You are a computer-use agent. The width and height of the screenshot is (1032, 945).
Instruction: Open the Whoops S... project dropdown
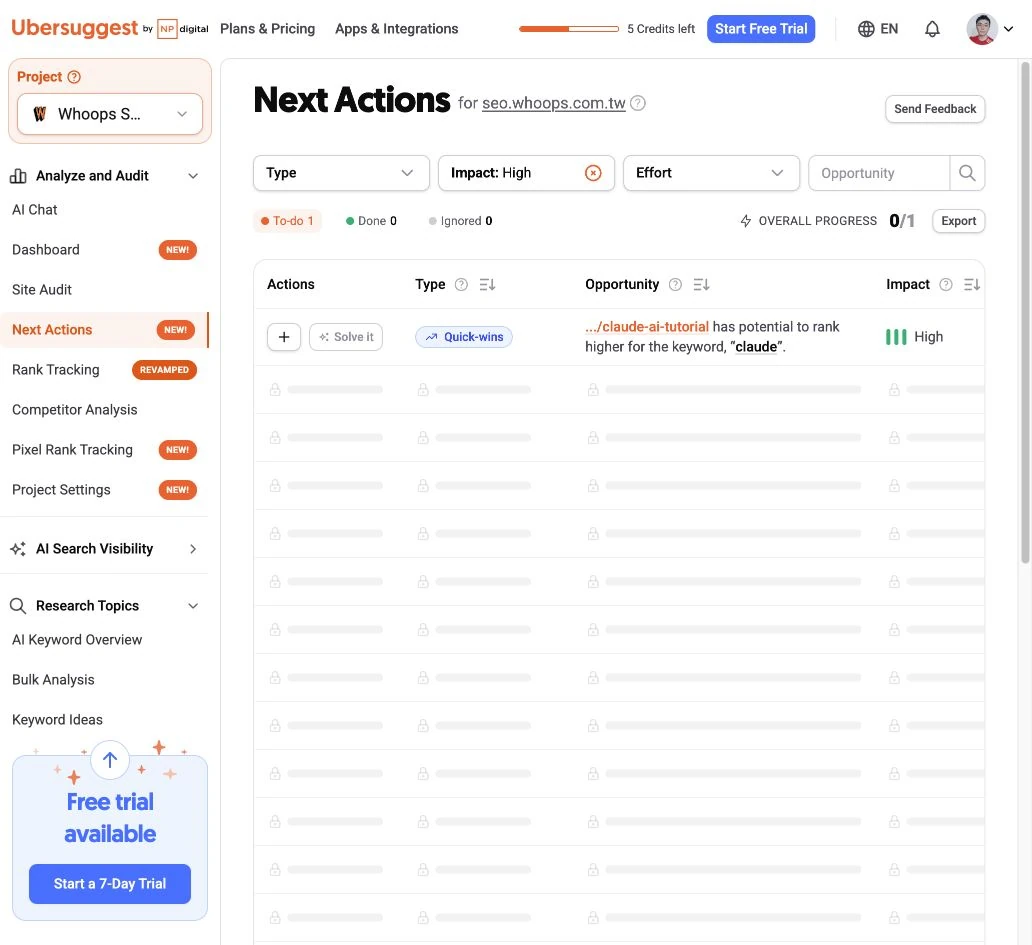(x=110, y=114)
